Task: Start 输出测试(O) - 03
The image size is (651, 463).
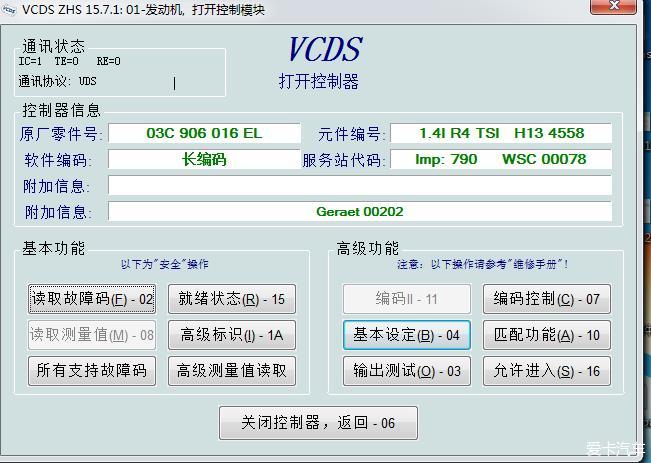Action: click(407, 370)
